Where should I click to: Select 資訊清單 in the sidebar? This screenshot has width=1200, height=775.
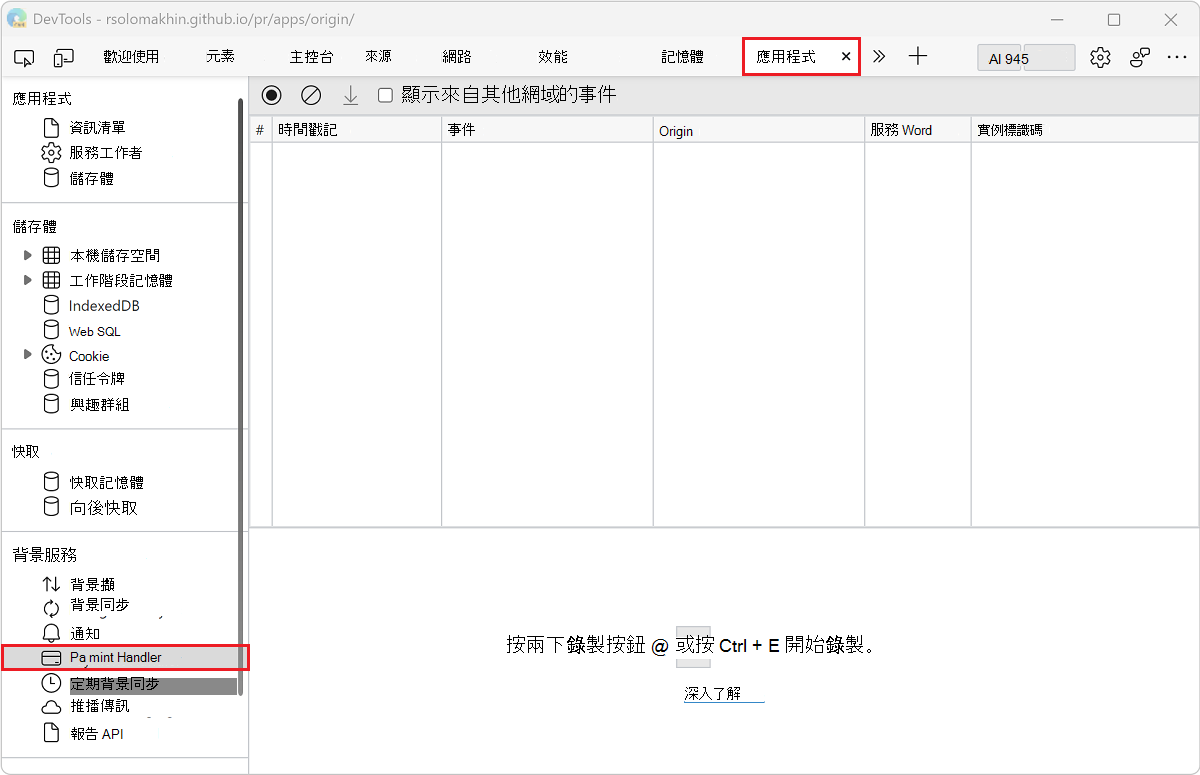tap(97, 128)
